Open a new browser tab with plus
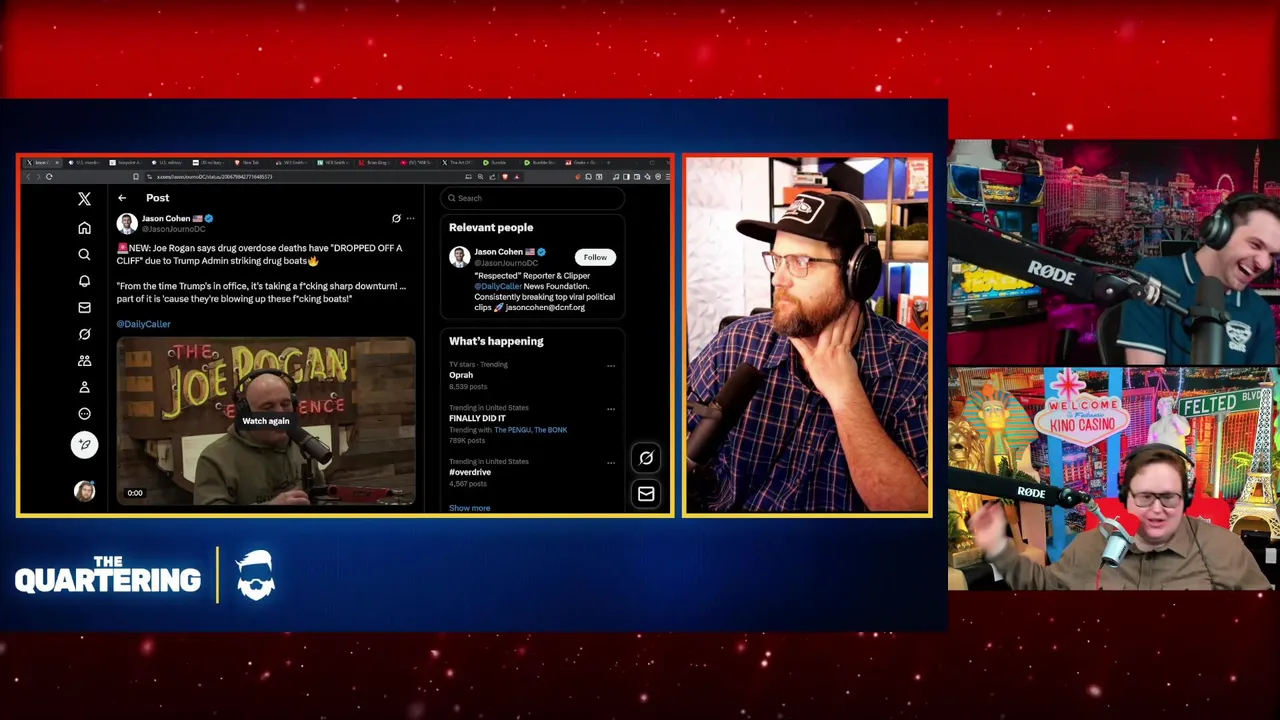The image size is (1280, 720). pyautogui.click(x=609, y=162)
